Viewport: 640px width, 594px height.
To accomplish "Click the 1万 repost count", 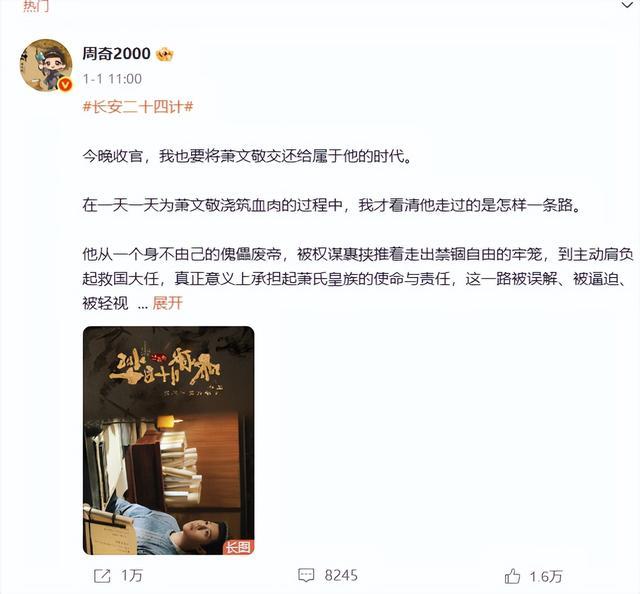I will click(x=132, y=576).
